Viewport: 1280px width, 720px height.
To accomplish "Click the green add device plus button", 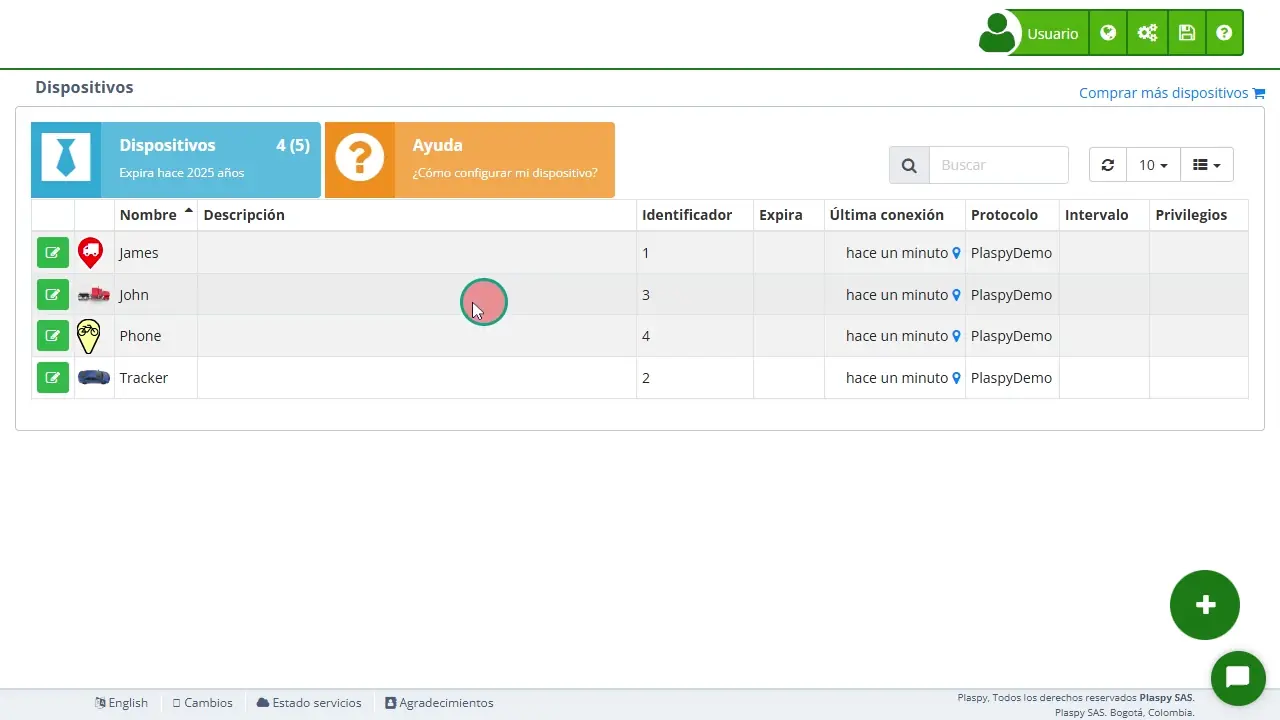I will tap(1205, 605).
